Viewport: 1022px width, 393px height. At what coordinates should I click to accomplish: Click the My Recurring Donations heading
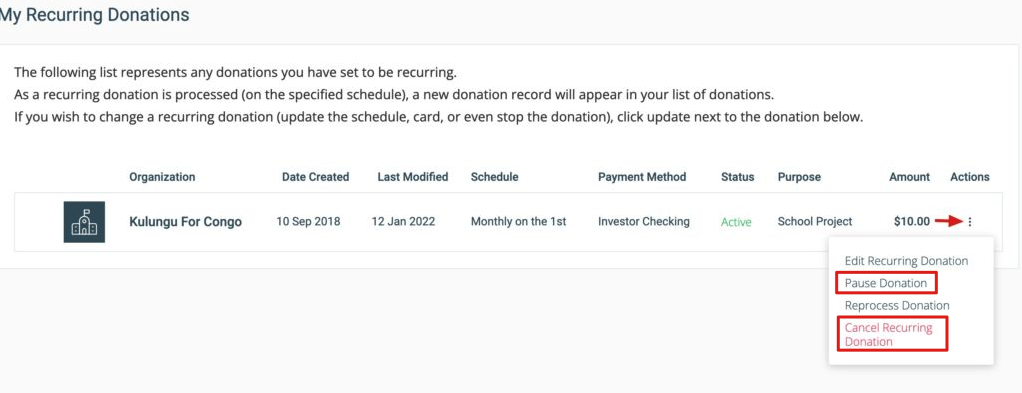(95, 14)
